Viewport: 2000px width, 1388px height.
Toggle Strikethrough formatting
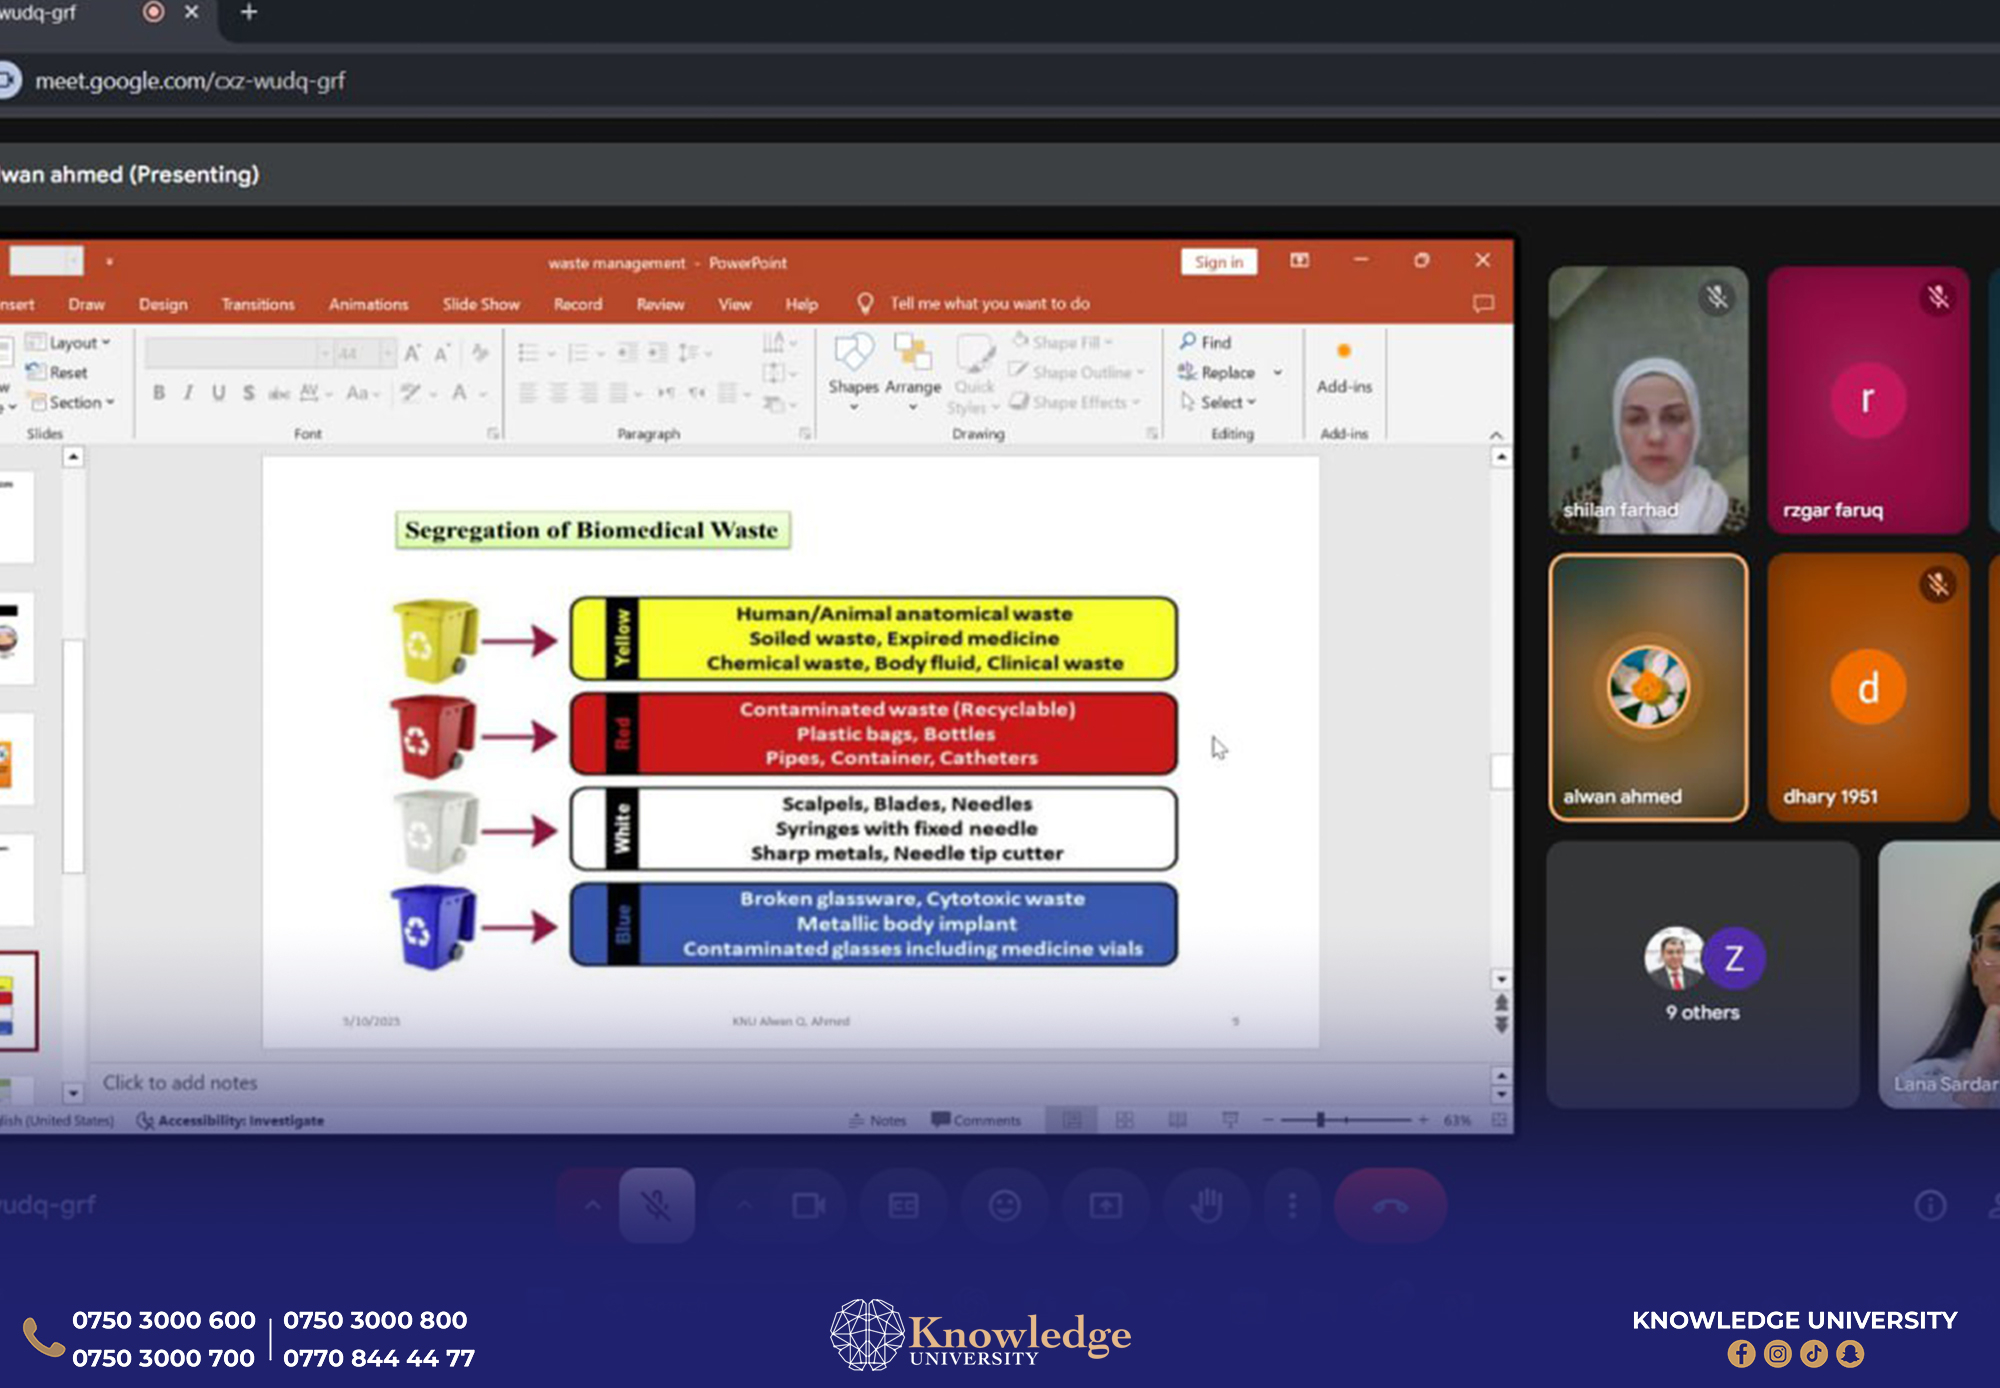[279, 393]
